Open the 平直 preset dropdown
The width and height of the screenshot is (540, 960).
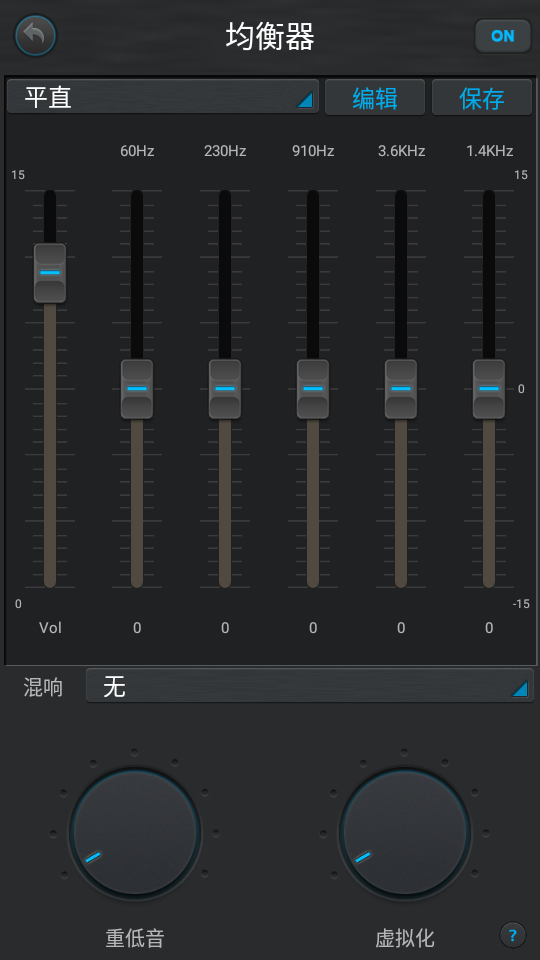point(163,97)
